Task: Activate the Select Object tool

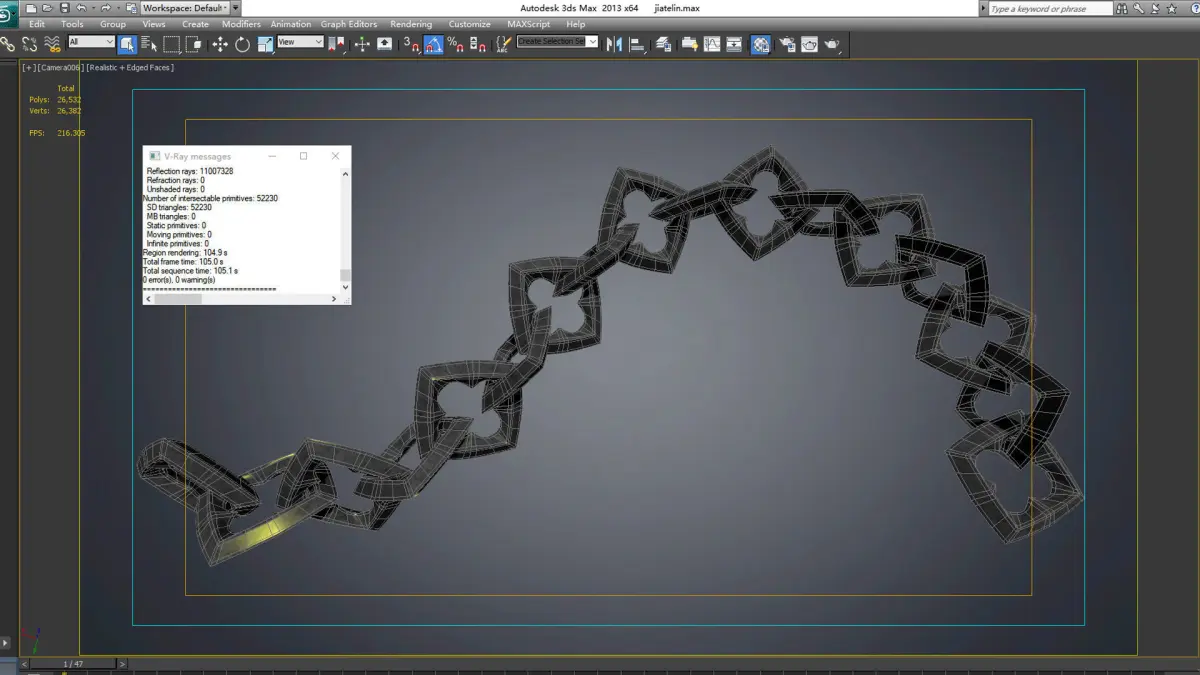Action: pos(127,44)
